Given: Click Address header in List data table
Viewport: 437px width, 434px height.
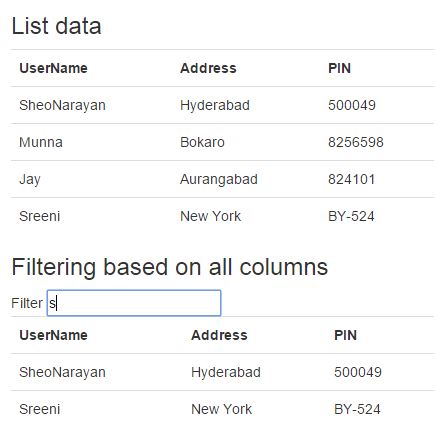Looking at the screenshot, I should [208, 68].
